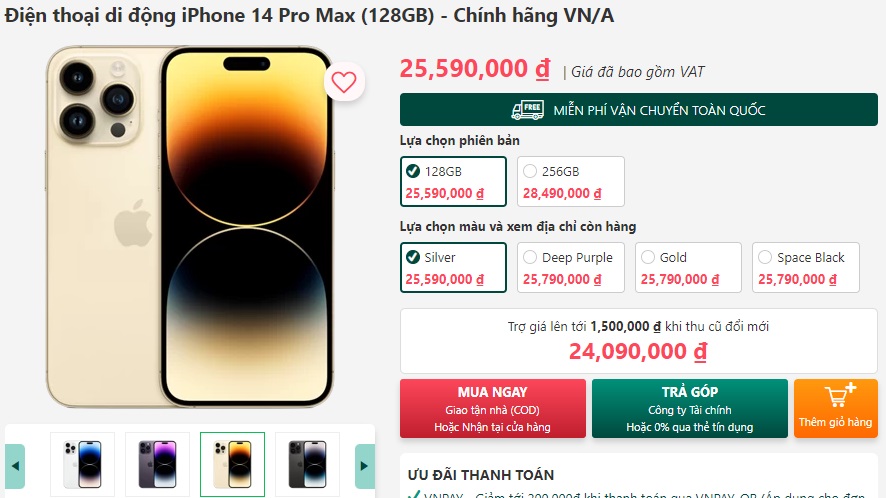The image size is (886, 498).
Task: Open the TRẢ GÓP installment option
Action: pyautogui.click(x=690, y=409)
